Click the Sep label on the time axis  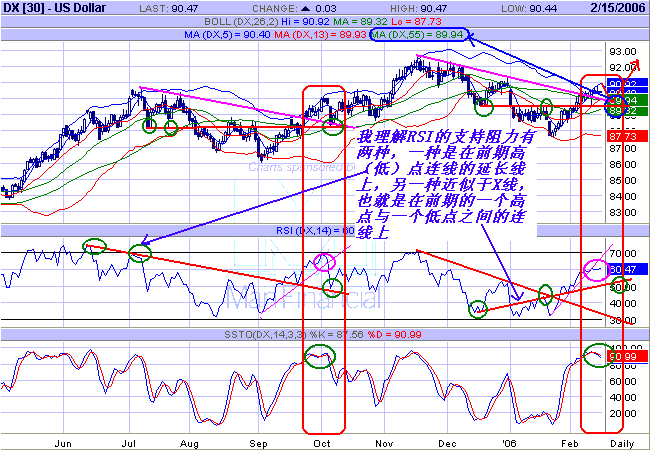pos(258,443)
